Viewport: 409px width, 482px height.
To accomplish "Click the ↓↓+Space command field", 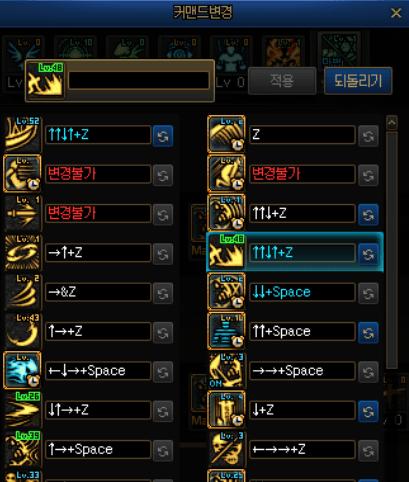I will [x=302, y=292].
